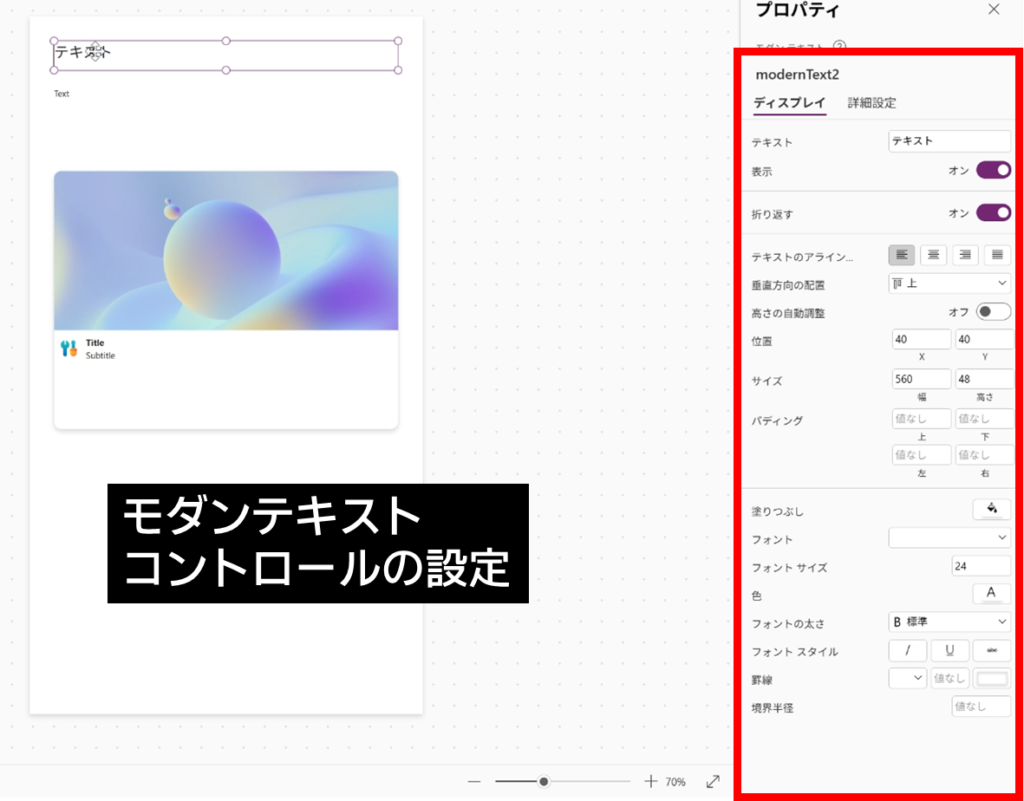This screenshot has height=801, width=1024.
Task: Apply underline font style
Action: coord(950,651)
